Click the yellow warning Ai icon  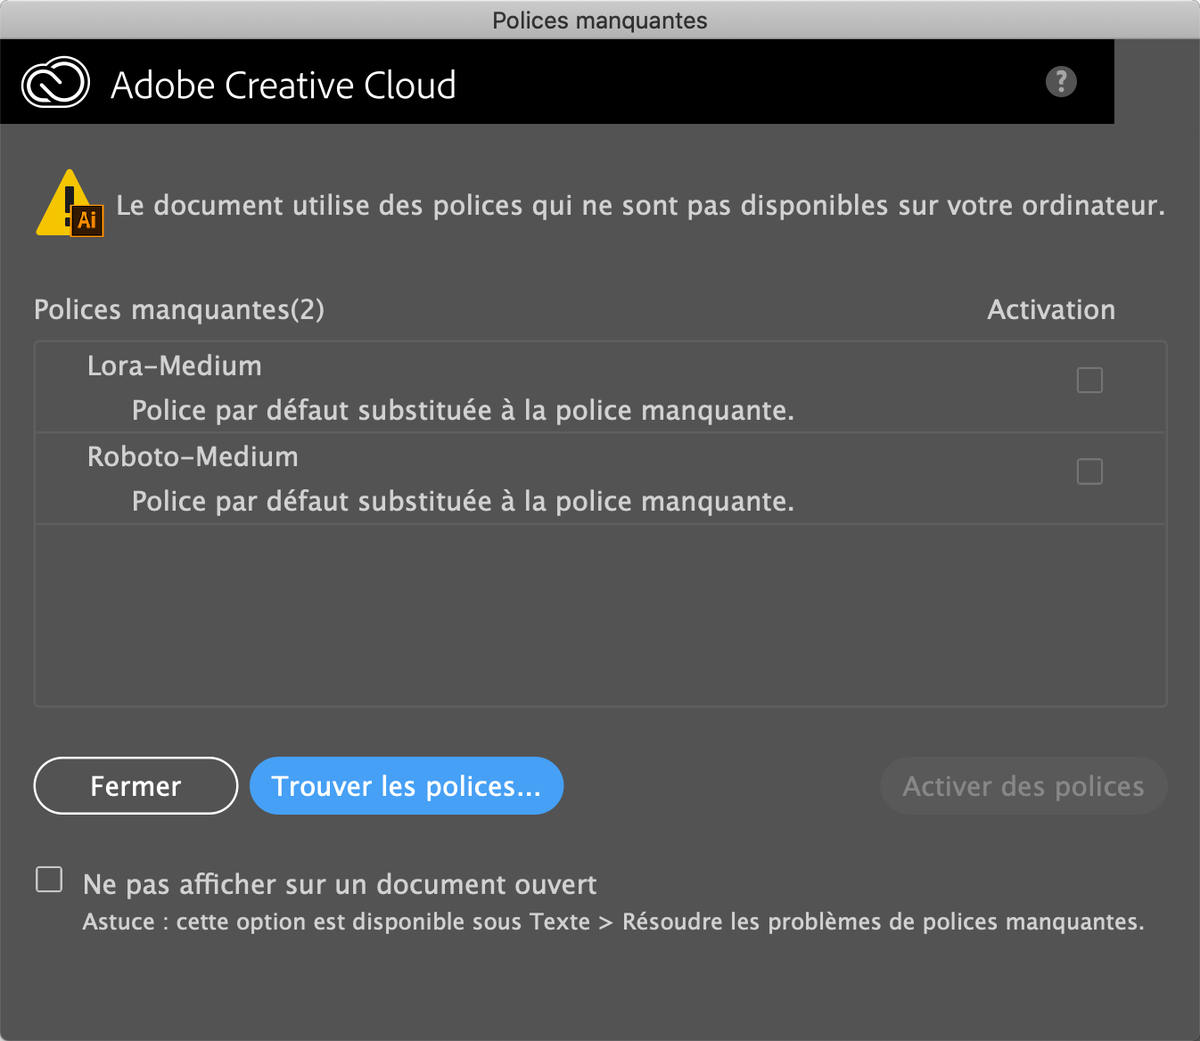coord(70,203)
